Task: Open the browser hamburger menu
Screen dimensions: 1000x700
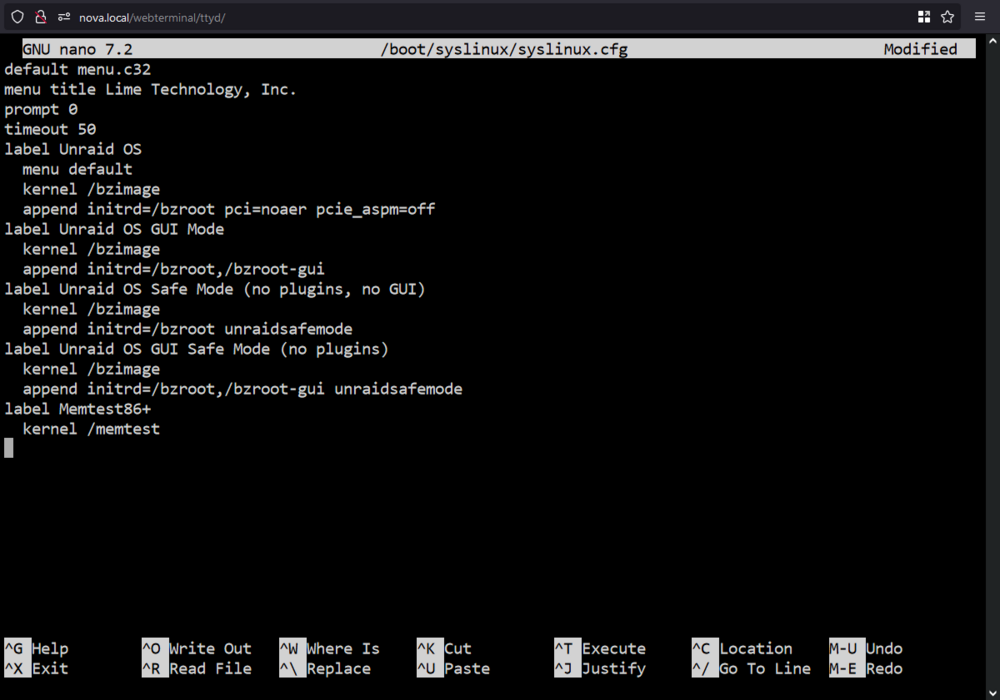Action: 980,17
